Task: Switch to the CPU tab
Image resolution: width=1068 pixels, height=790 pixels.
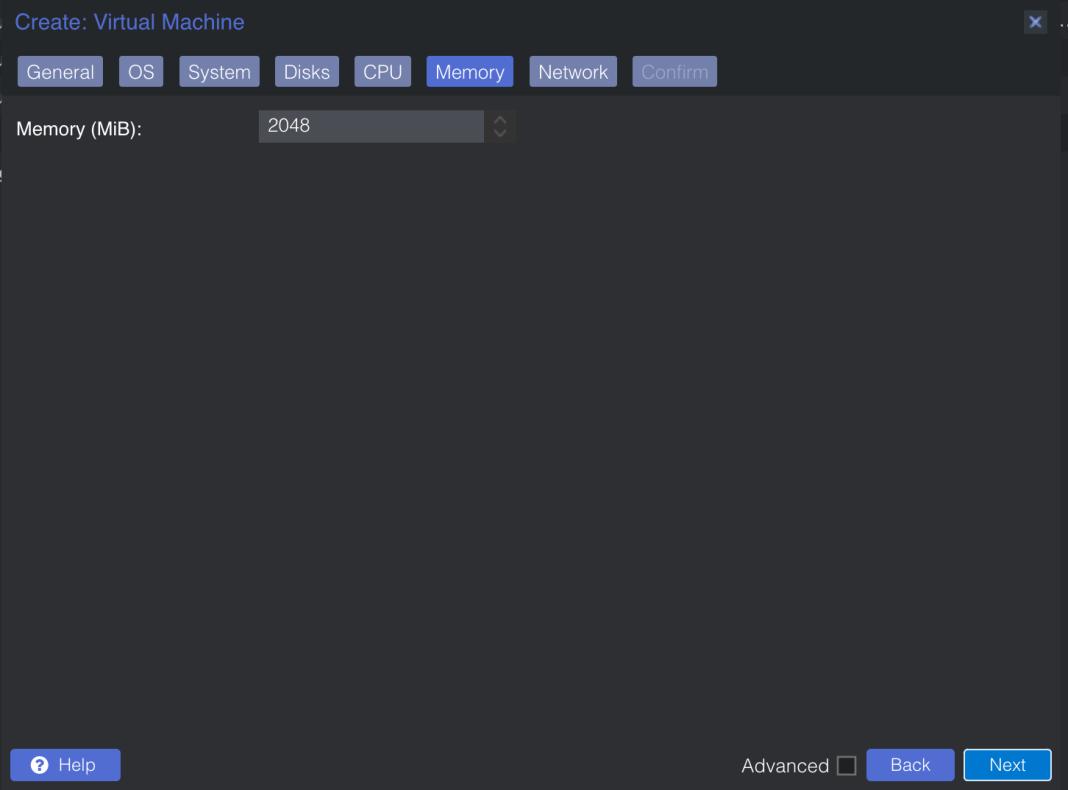Action: click(x=382, y=72)
